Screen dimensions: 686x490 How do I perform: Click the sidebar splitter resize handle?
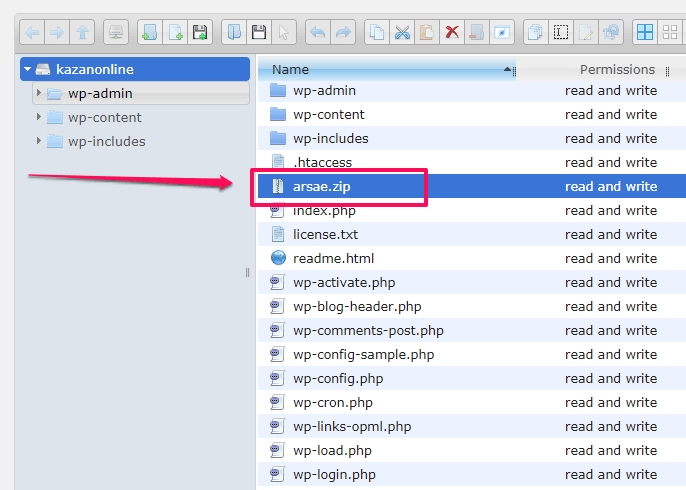tap(248, 273)
